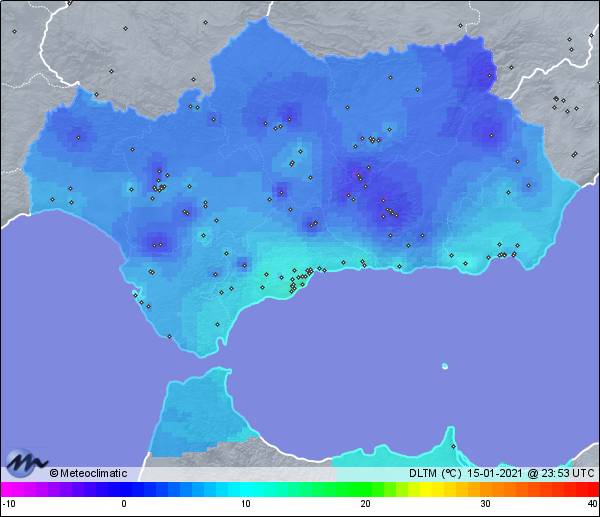The width and height of the screenshot is (600, 517).
Task: Click the -10 label on temperature scale
Action: coord(8,504)
